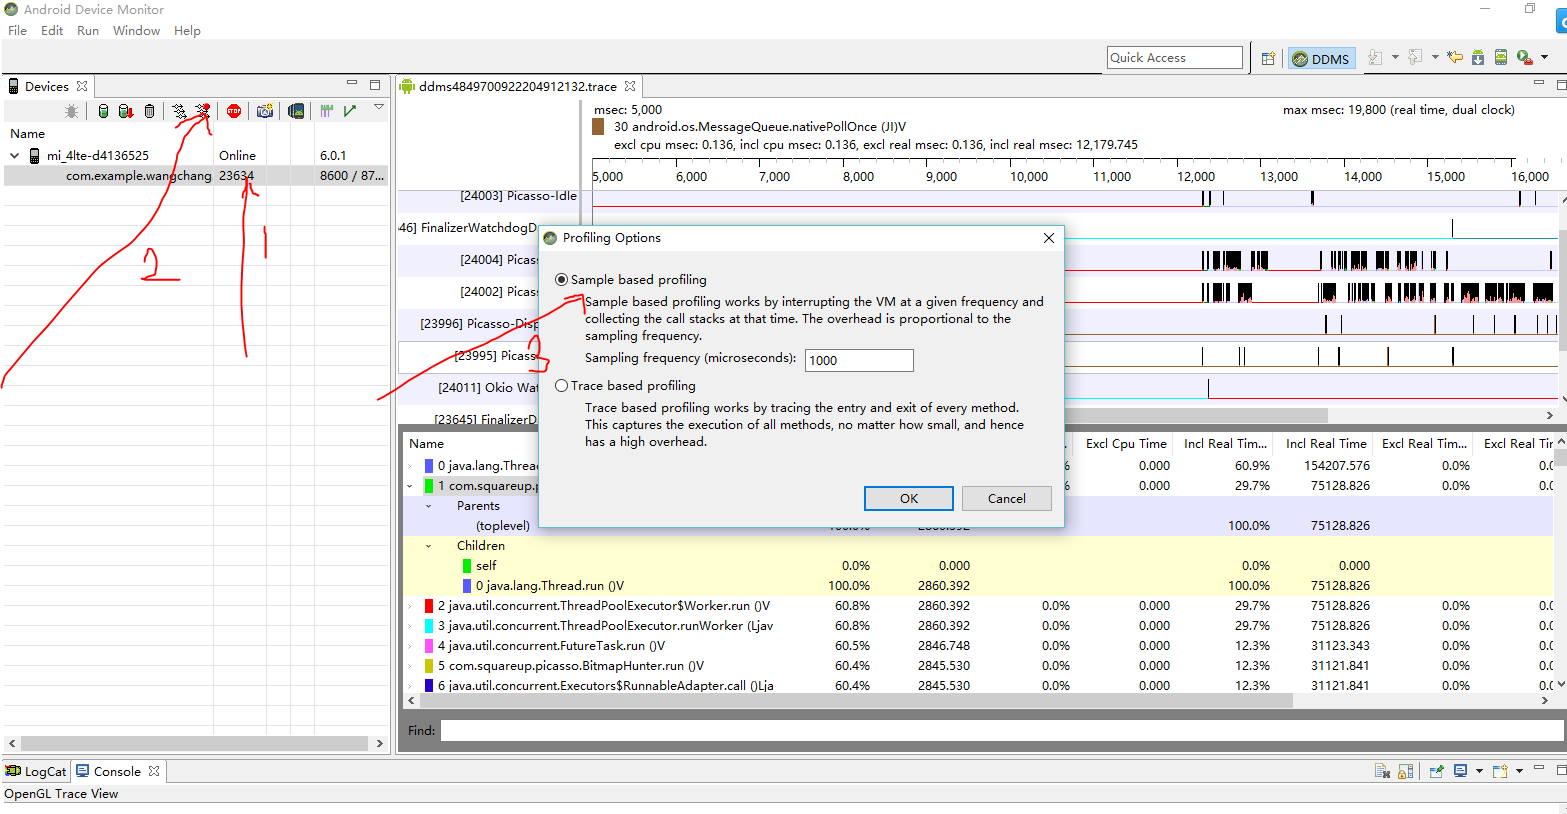Click the Pin Console icon

pos(1437,771)
